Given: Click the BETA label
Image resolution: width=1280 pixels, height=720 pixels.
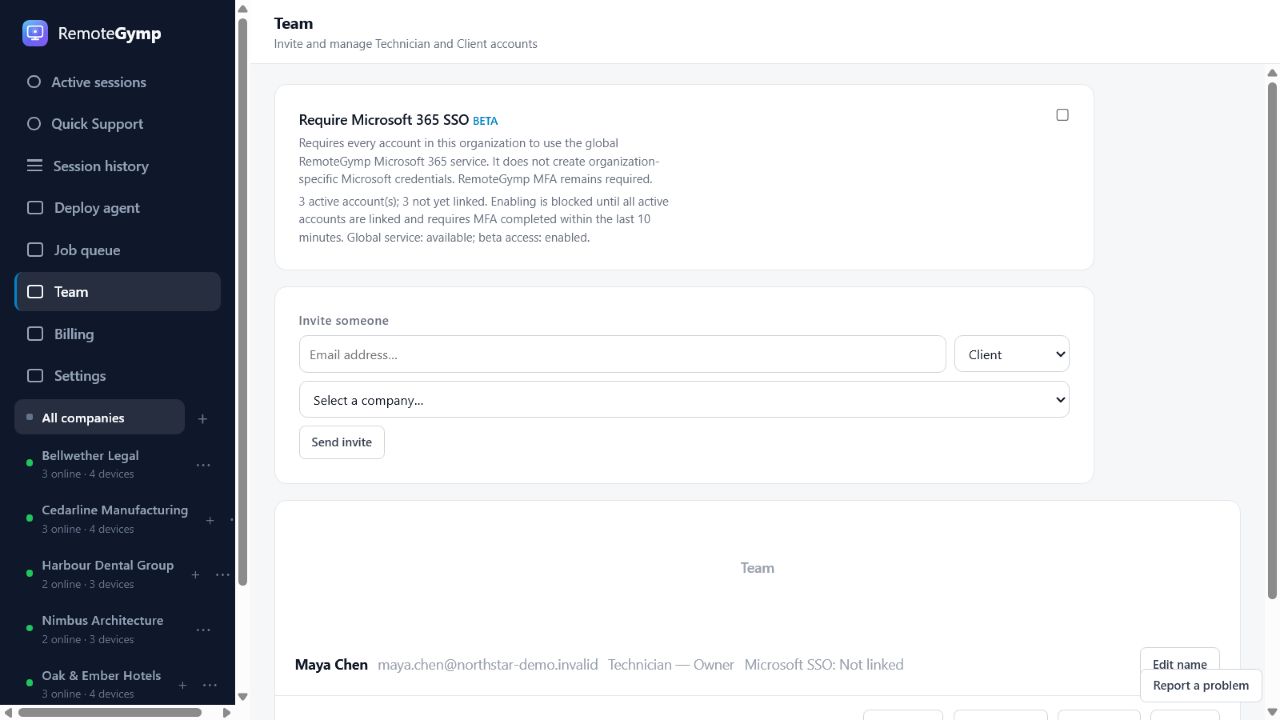Looking at the screenshot, I should click(485, 121).
